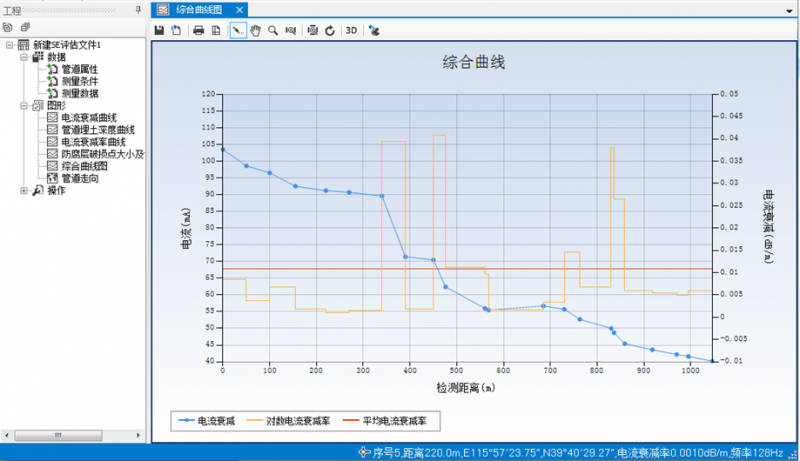The width and height of the screenshot is (800, 461).
Task: Select the pointer selection tool
Action: (x=238, y=31)
